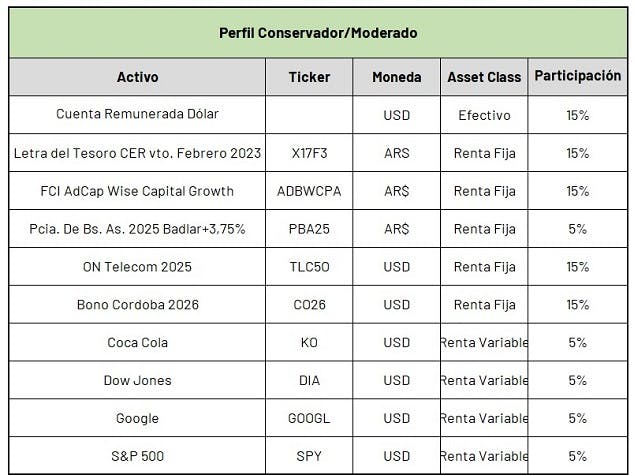Click the GOOGL ticker cell

point(309,418)
